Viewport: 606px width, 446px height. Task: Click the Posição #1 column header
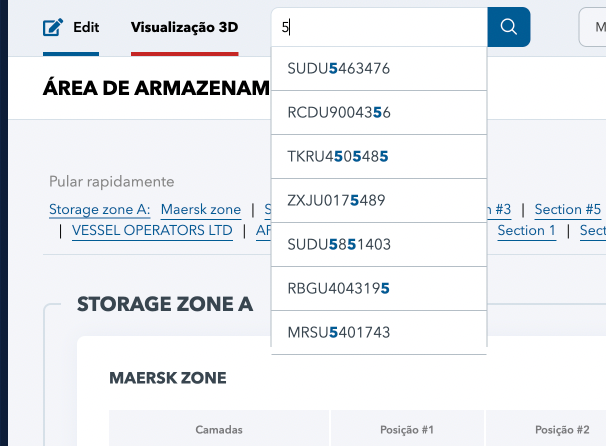click(x=407, y=430)
